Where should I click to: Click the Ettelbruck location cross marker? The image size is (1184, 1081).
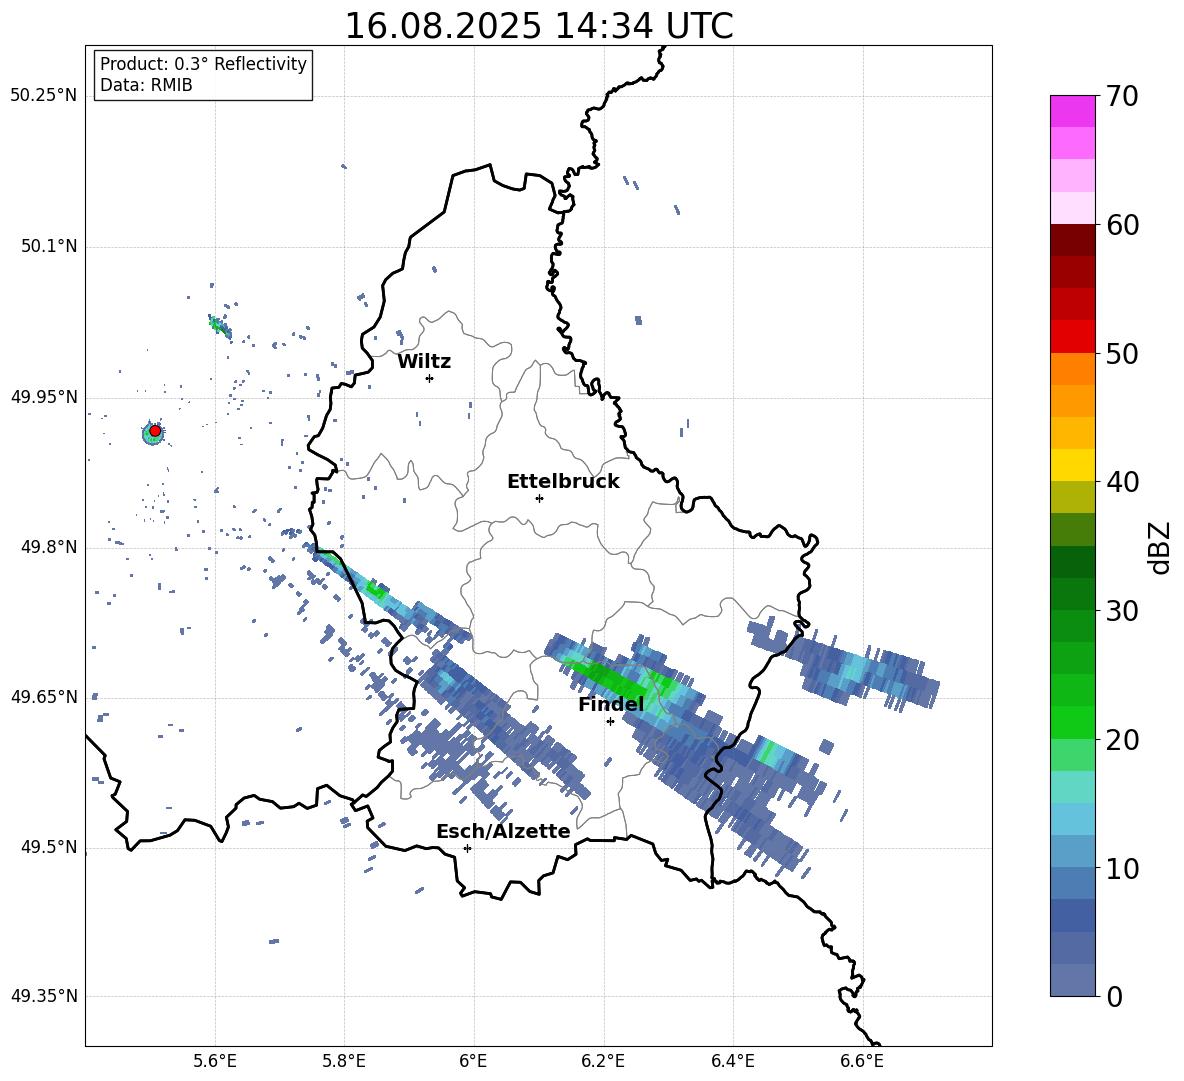click(x=539, y=498)
